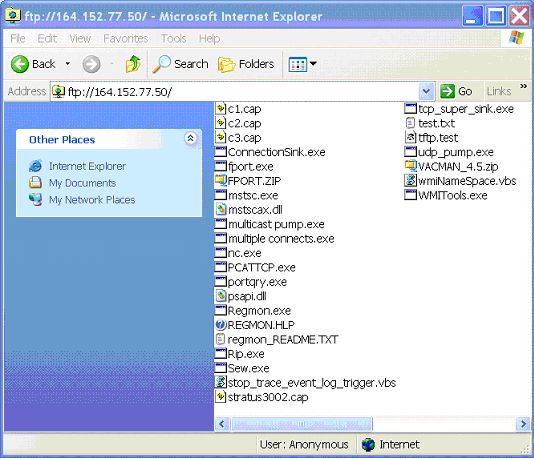534x459 pixels.
Task: Select the Regmon.exe file name
Action: pos(259,311)
